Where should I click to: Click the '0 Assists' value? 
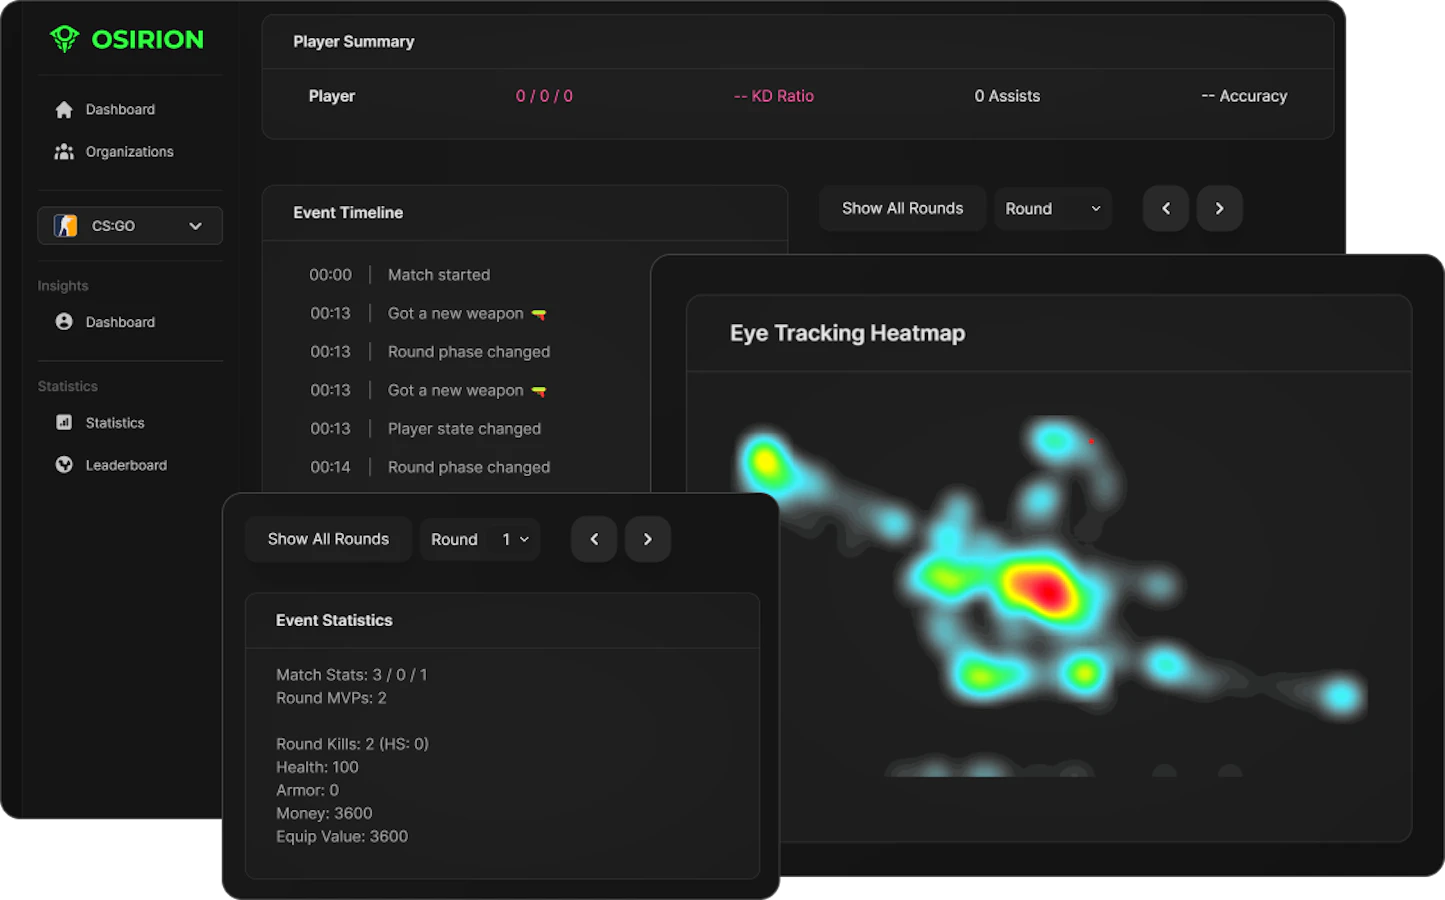[1007, 96]
